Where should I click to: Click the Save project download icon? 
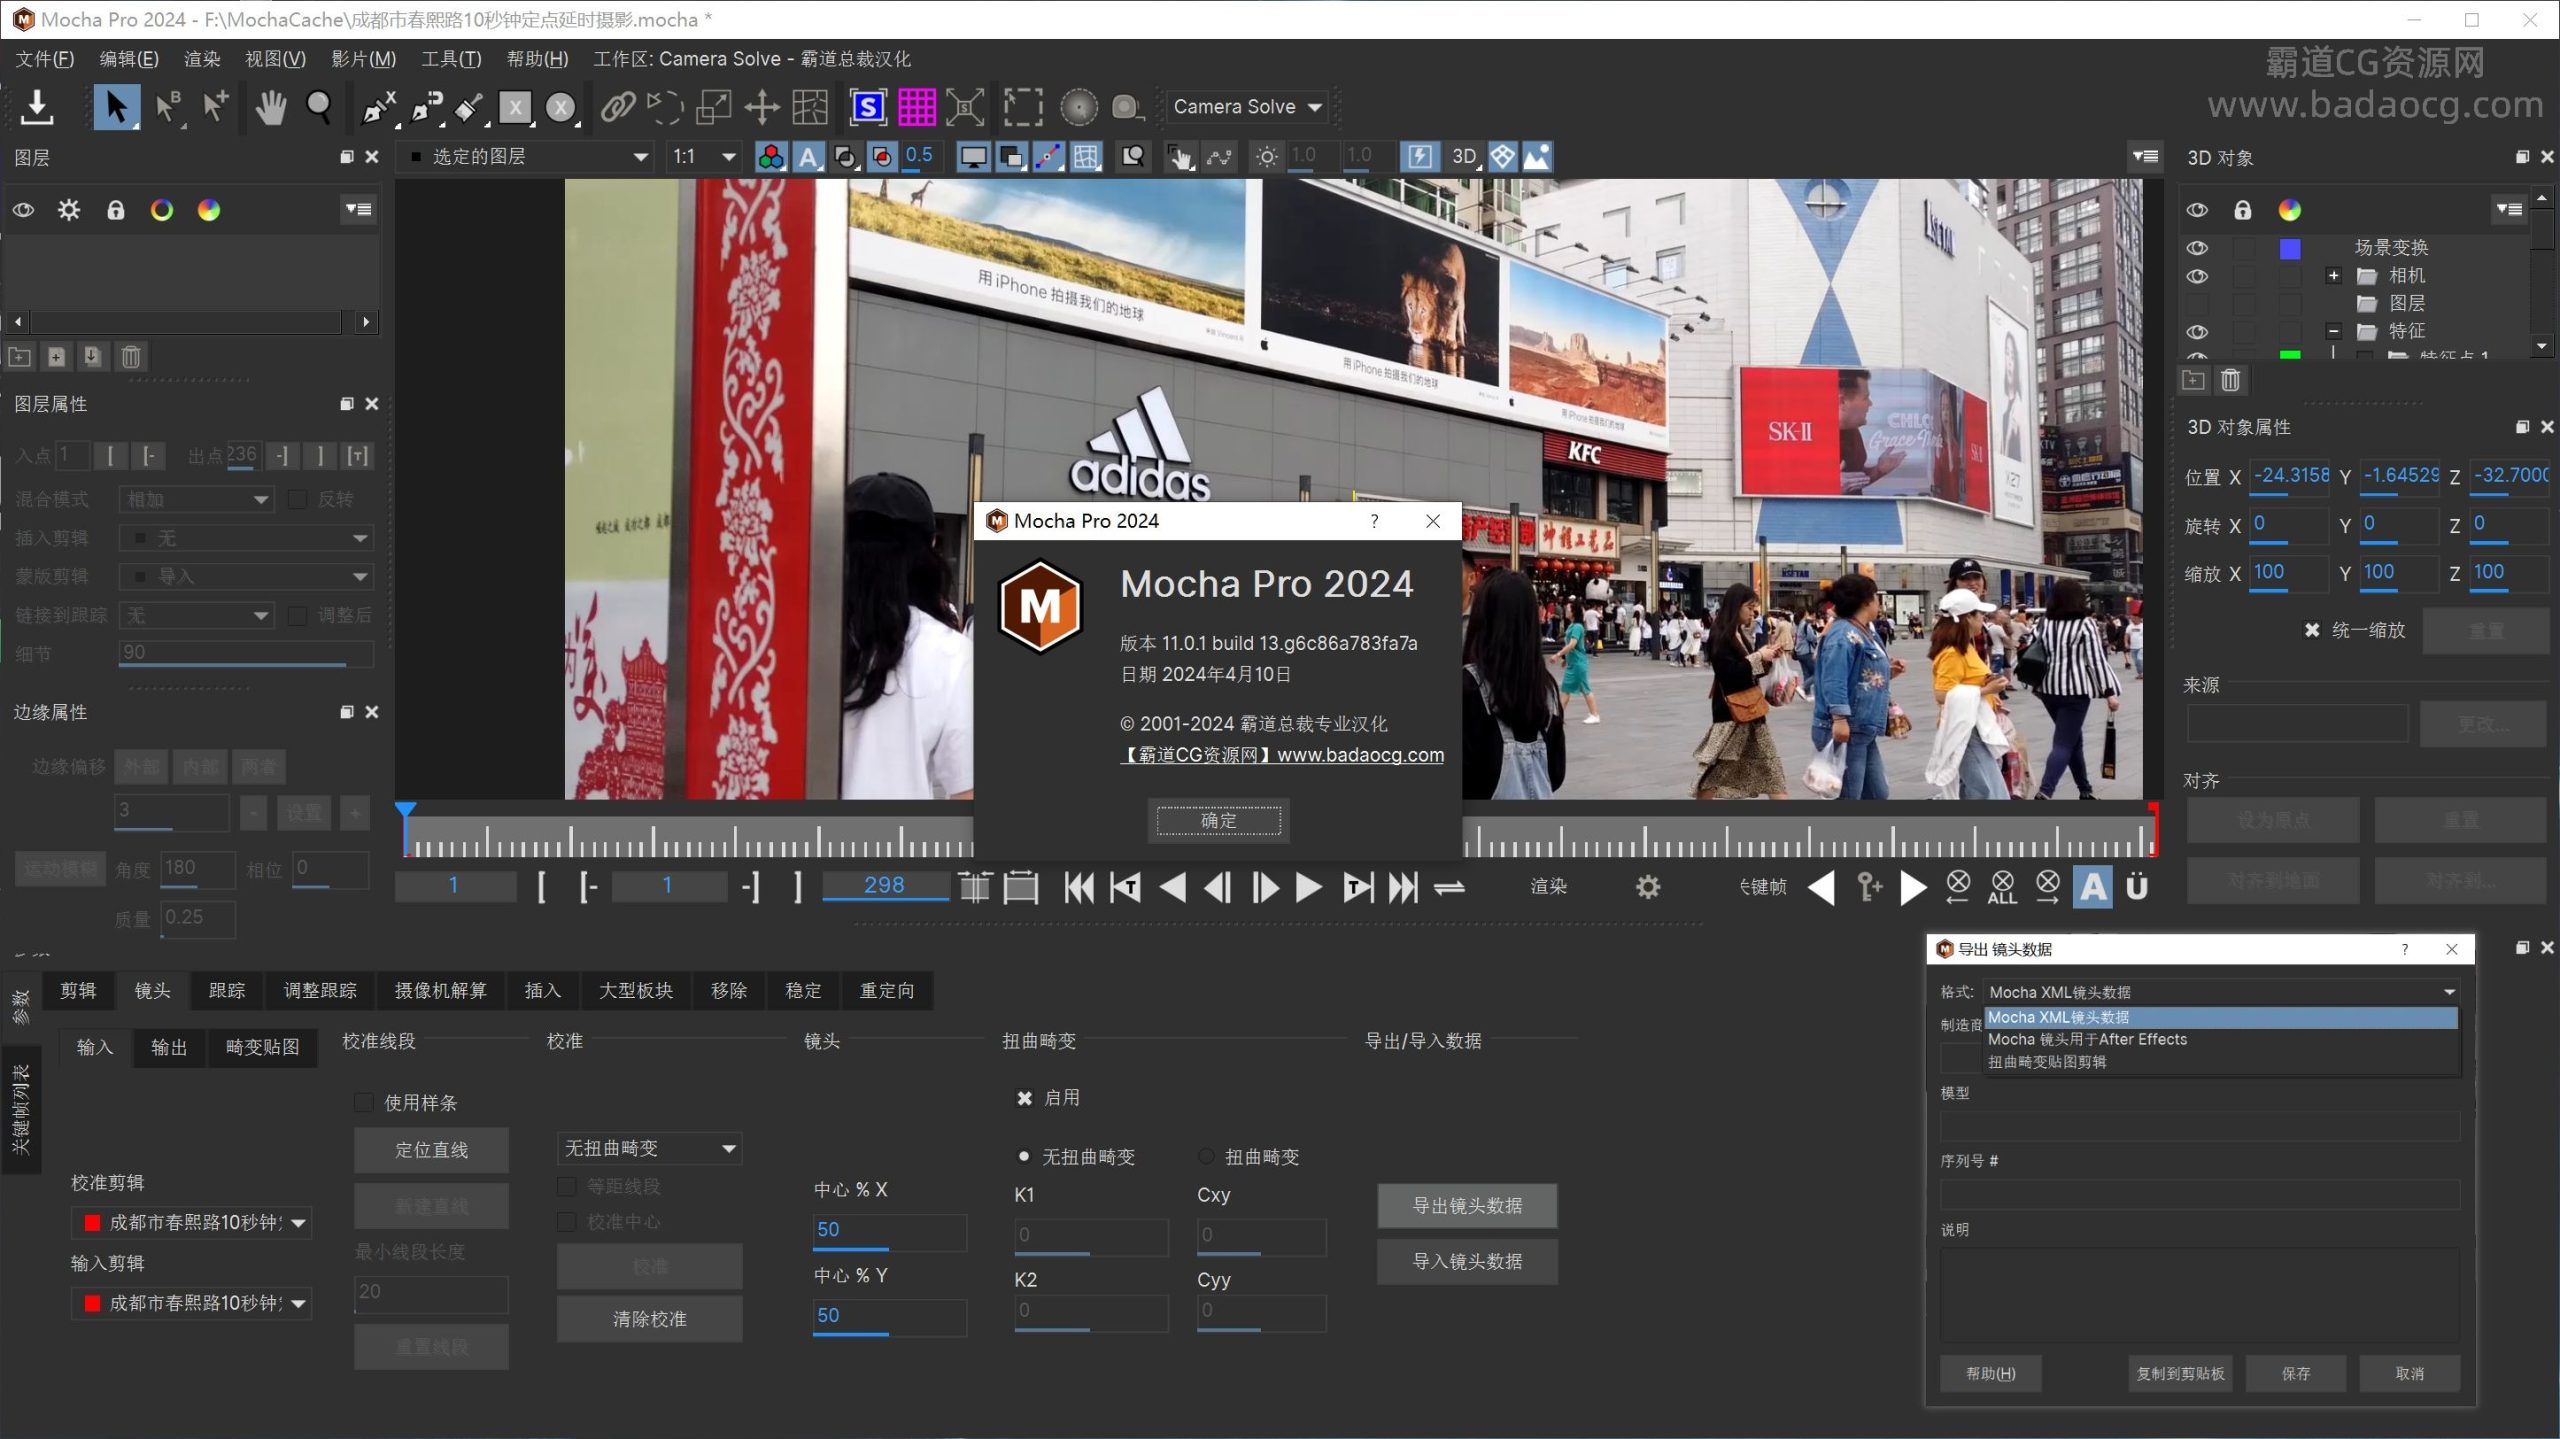click(37, 107)
